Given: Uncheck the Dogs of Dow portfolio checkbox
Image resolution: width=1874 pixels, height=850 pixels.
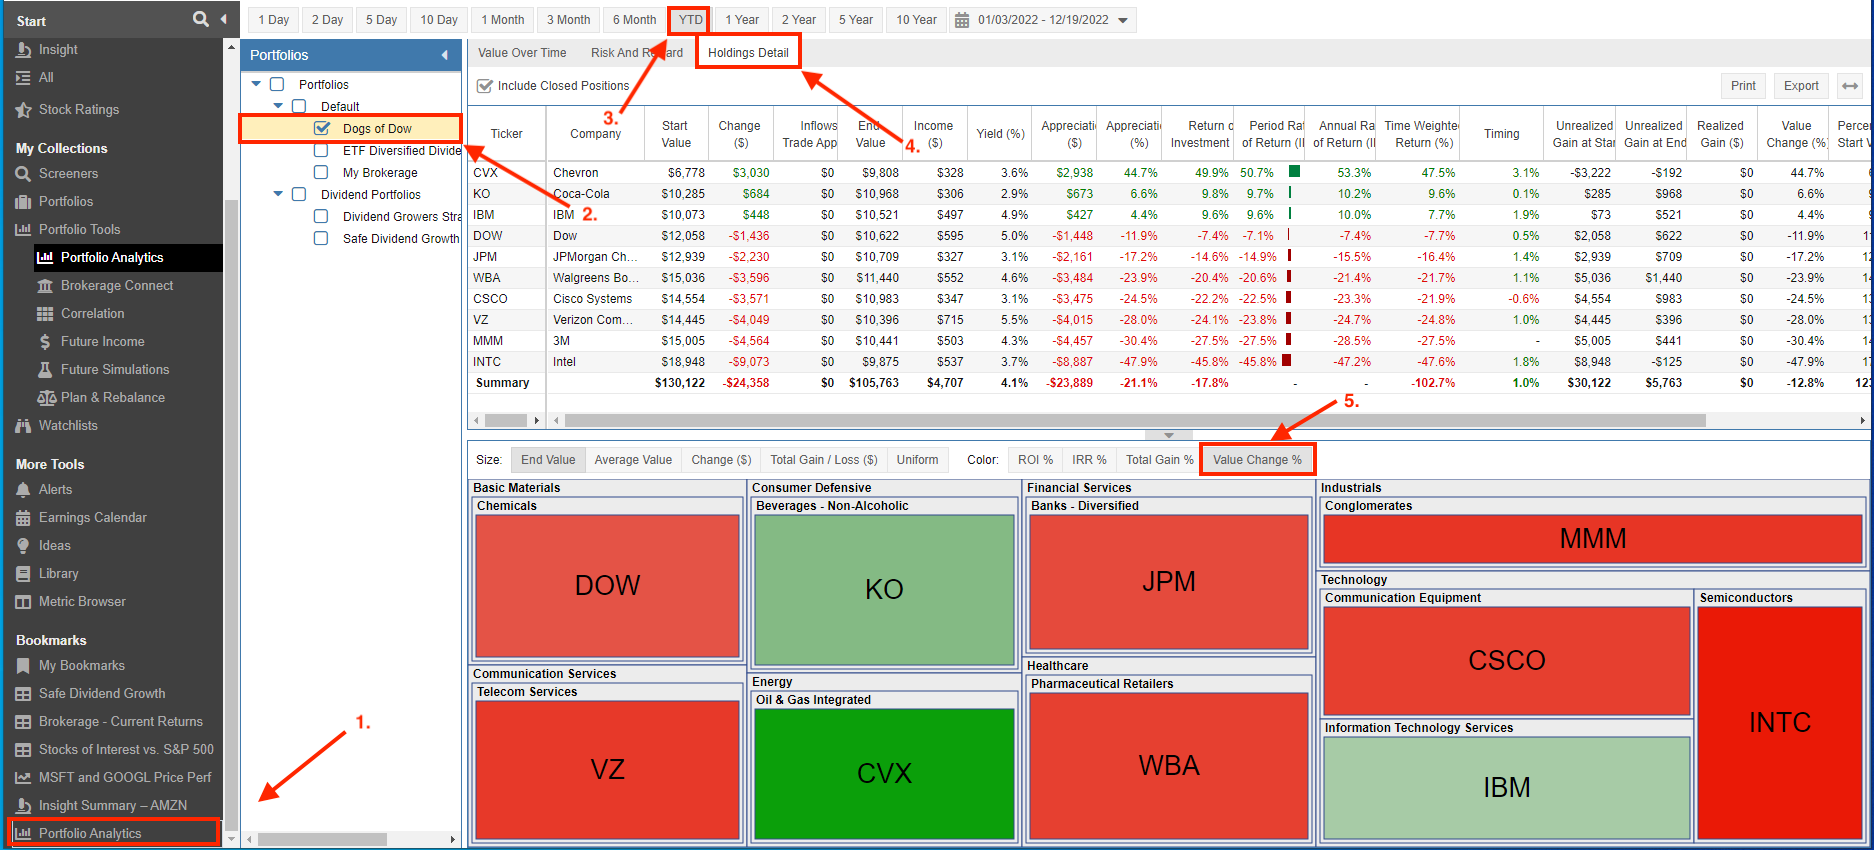Looking at the screenshot, I should 322,128.
